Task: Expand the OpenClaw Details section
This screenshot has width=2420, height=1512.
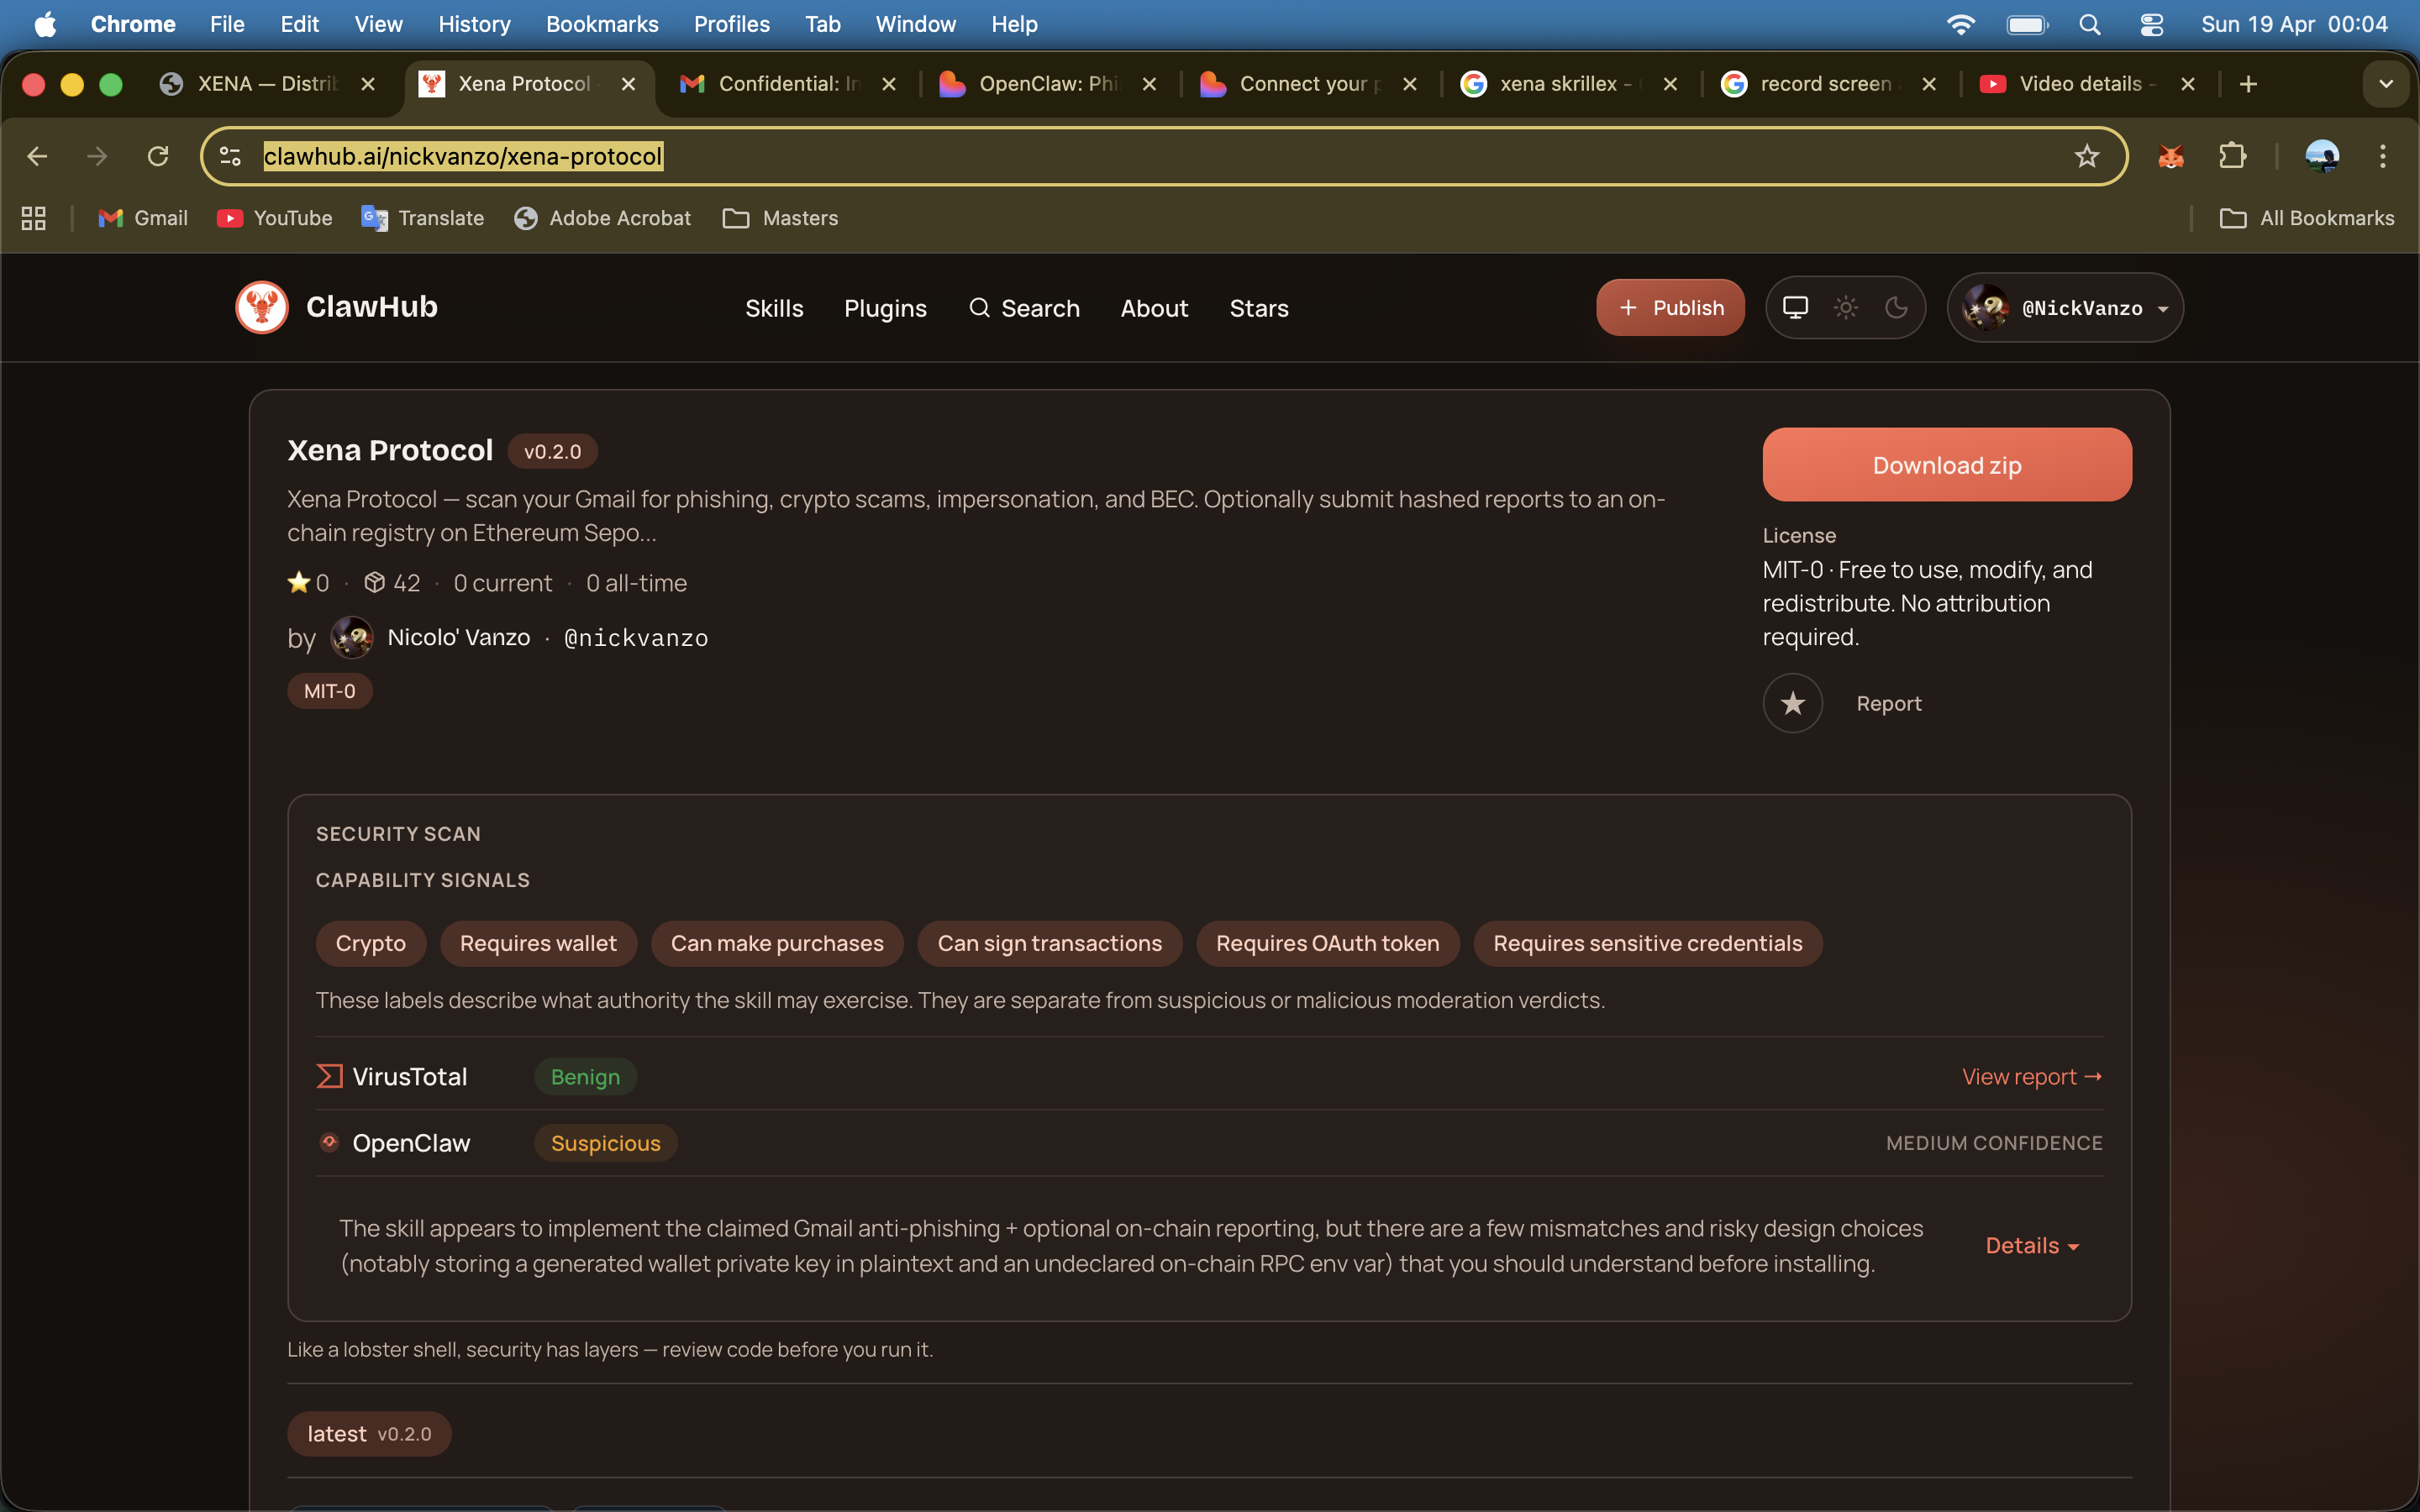Action: pyautogui.click(x=2031, y=1246)
